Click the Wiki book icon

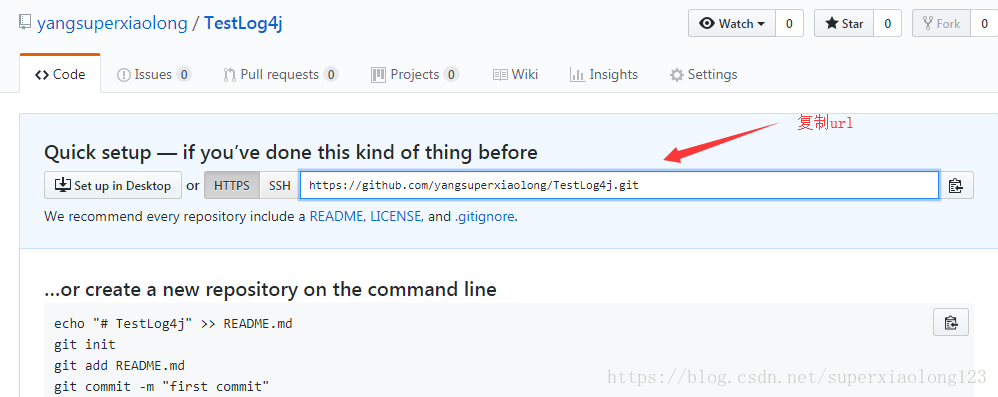(500, 75)
